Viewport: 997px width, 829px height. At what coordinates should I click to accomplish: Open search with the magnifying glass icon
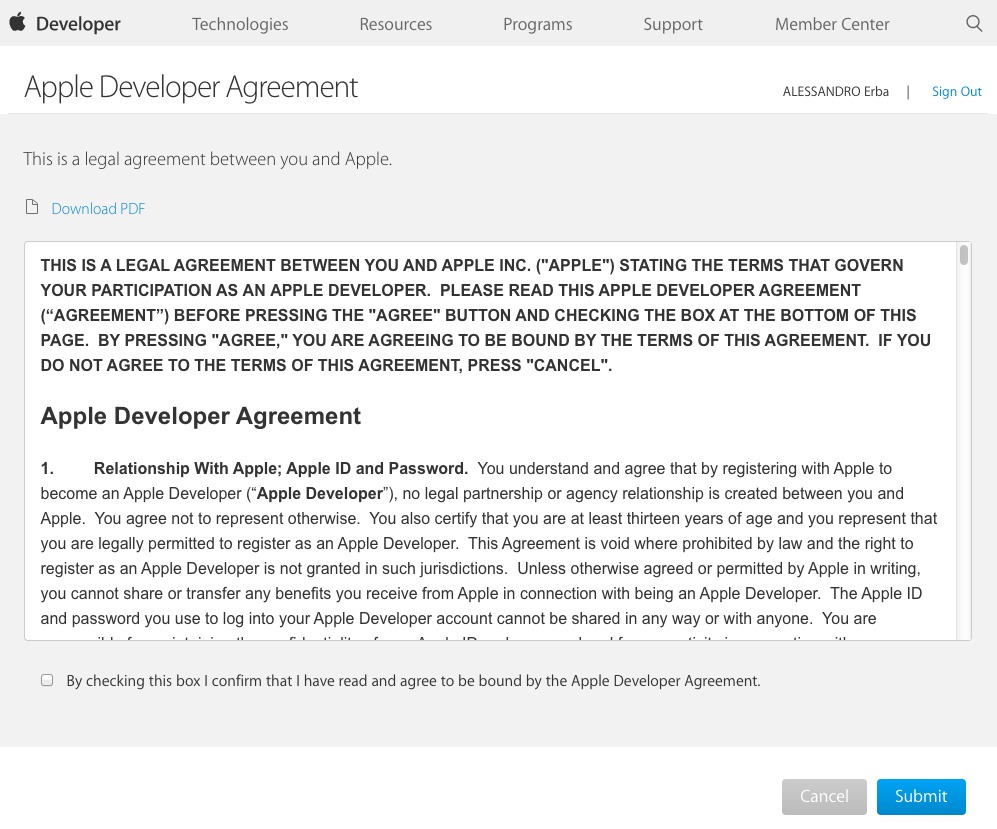click(x=974, y=24)
